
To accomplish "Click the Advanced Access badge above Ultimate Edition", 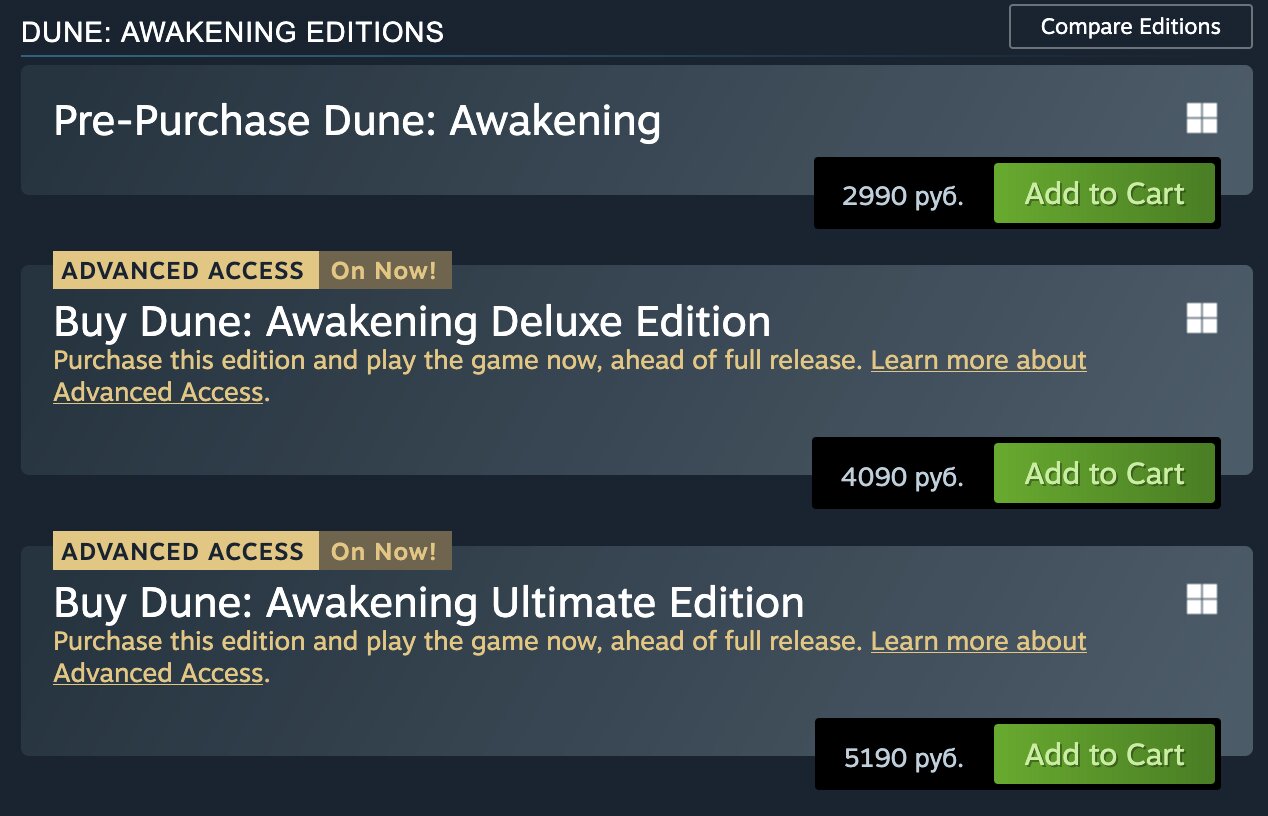I will (185, 551).
